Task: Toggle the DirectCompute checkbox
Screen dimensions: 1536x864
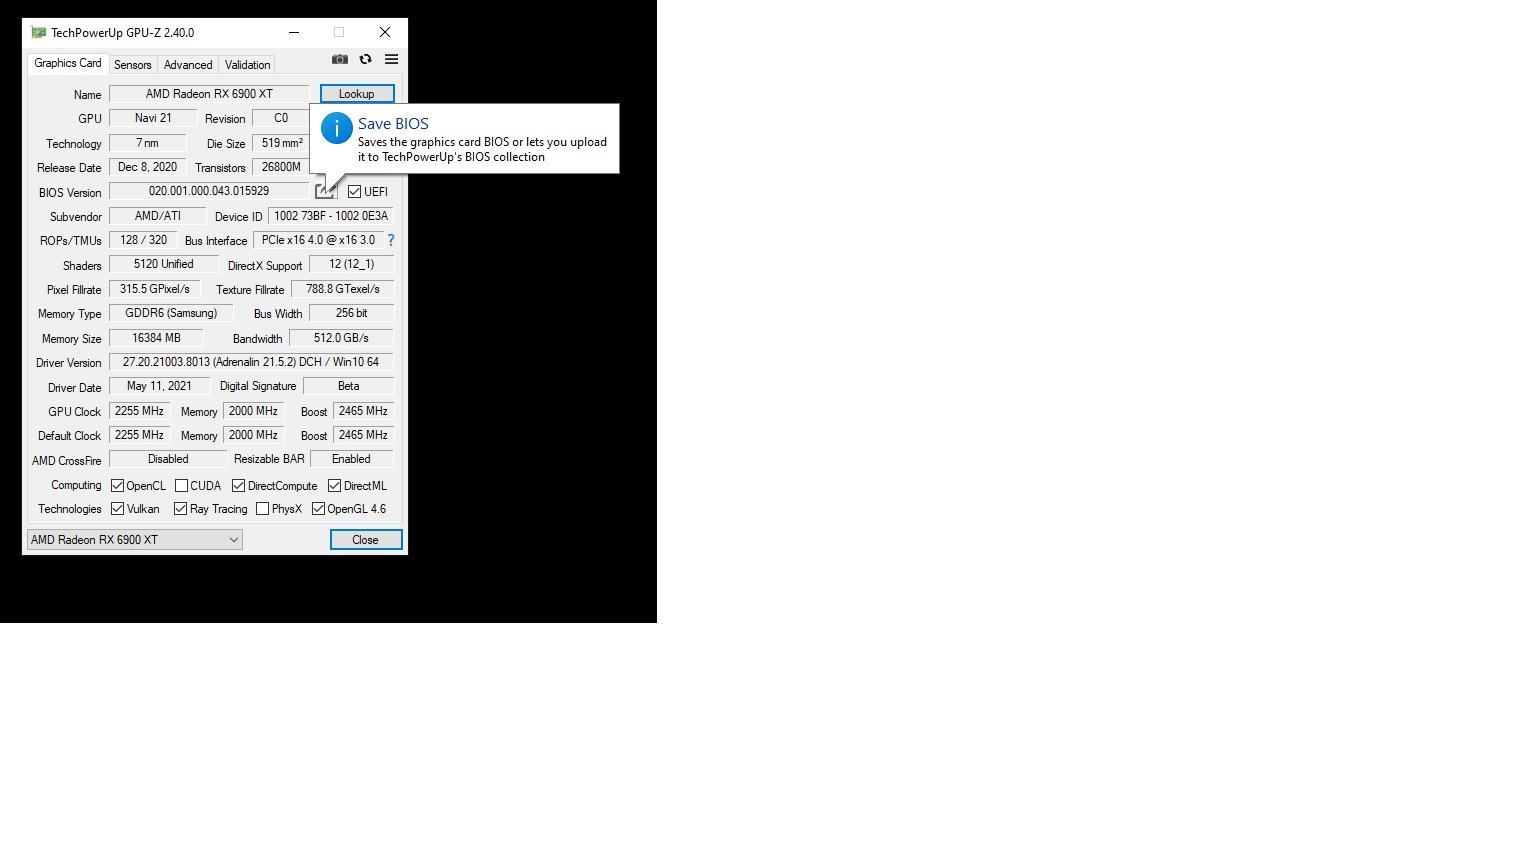Action: (x=238, y=486)
